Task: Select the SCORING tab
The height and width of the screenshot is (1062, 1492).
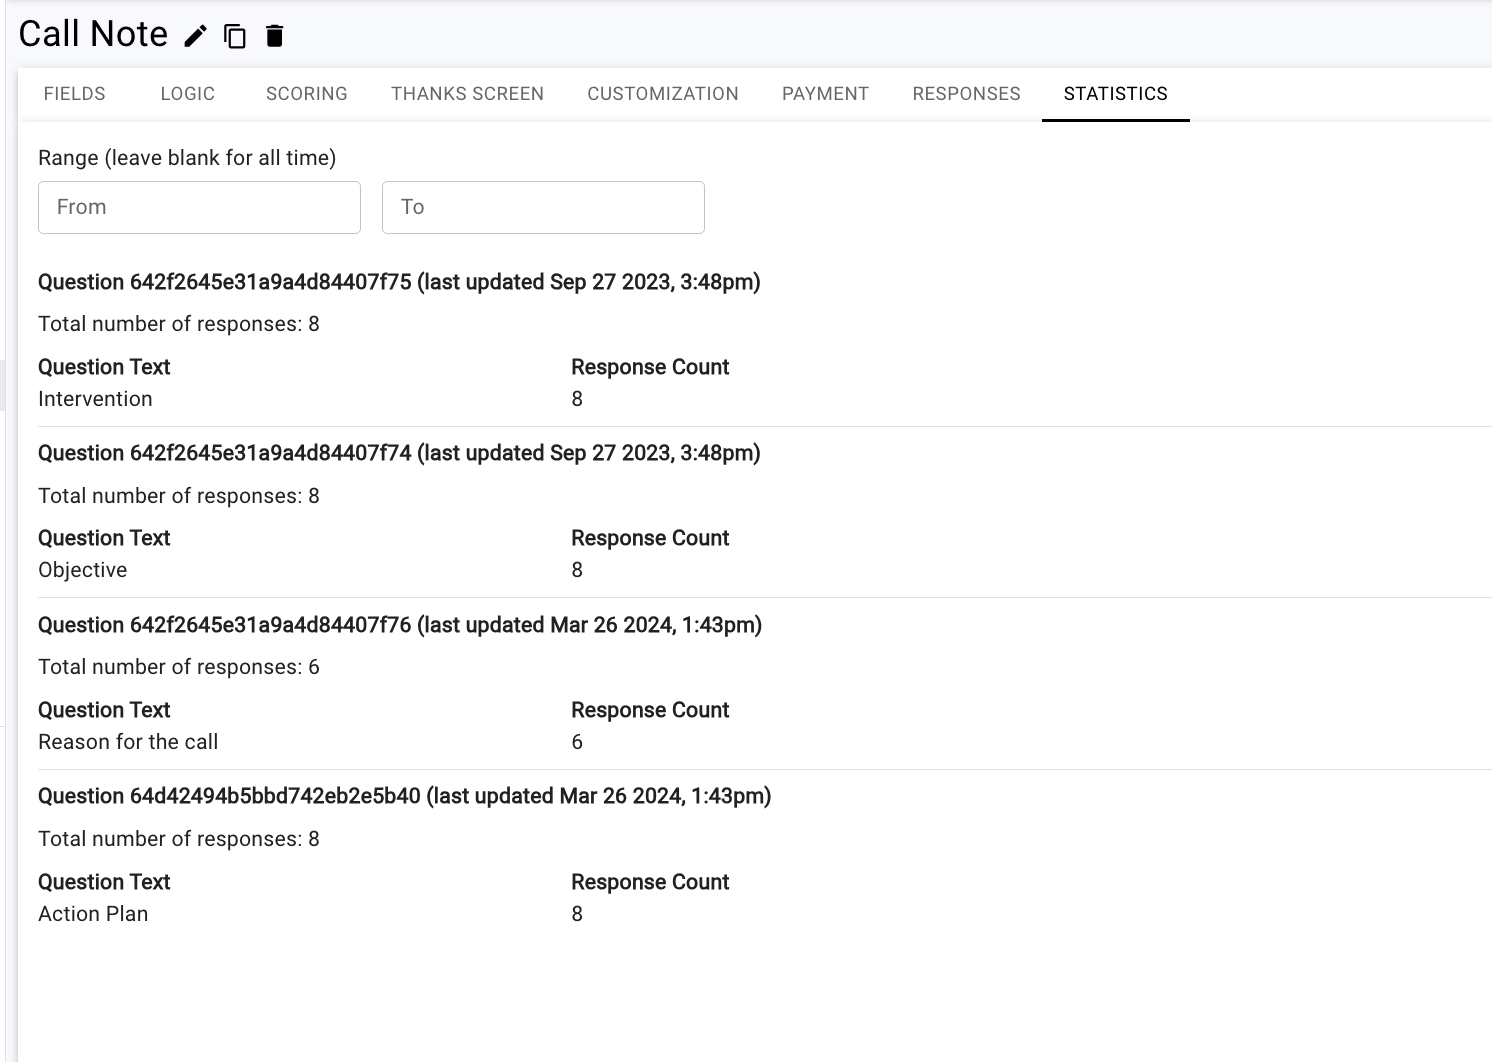Action: point(306,93)
